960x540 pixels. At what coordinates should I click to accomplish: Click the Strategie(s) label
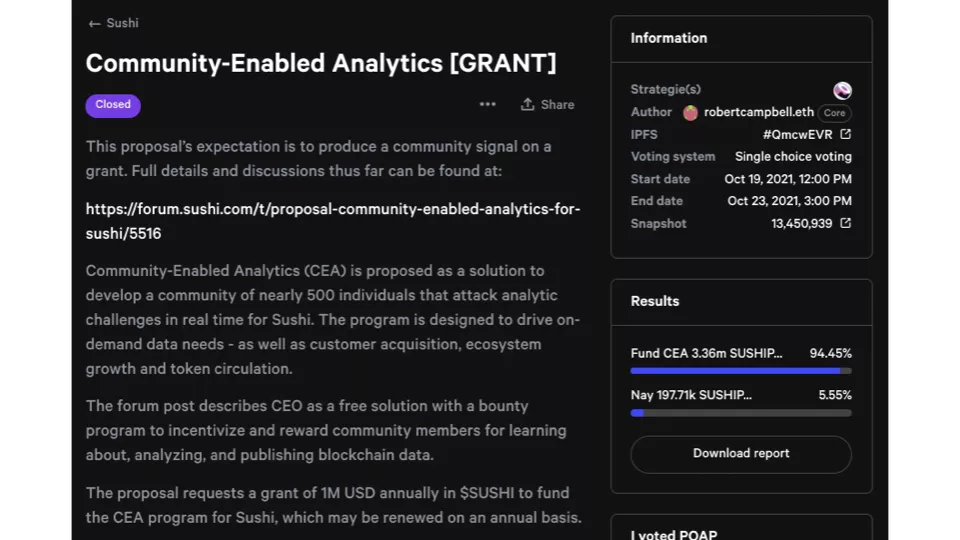click(666, 89)
